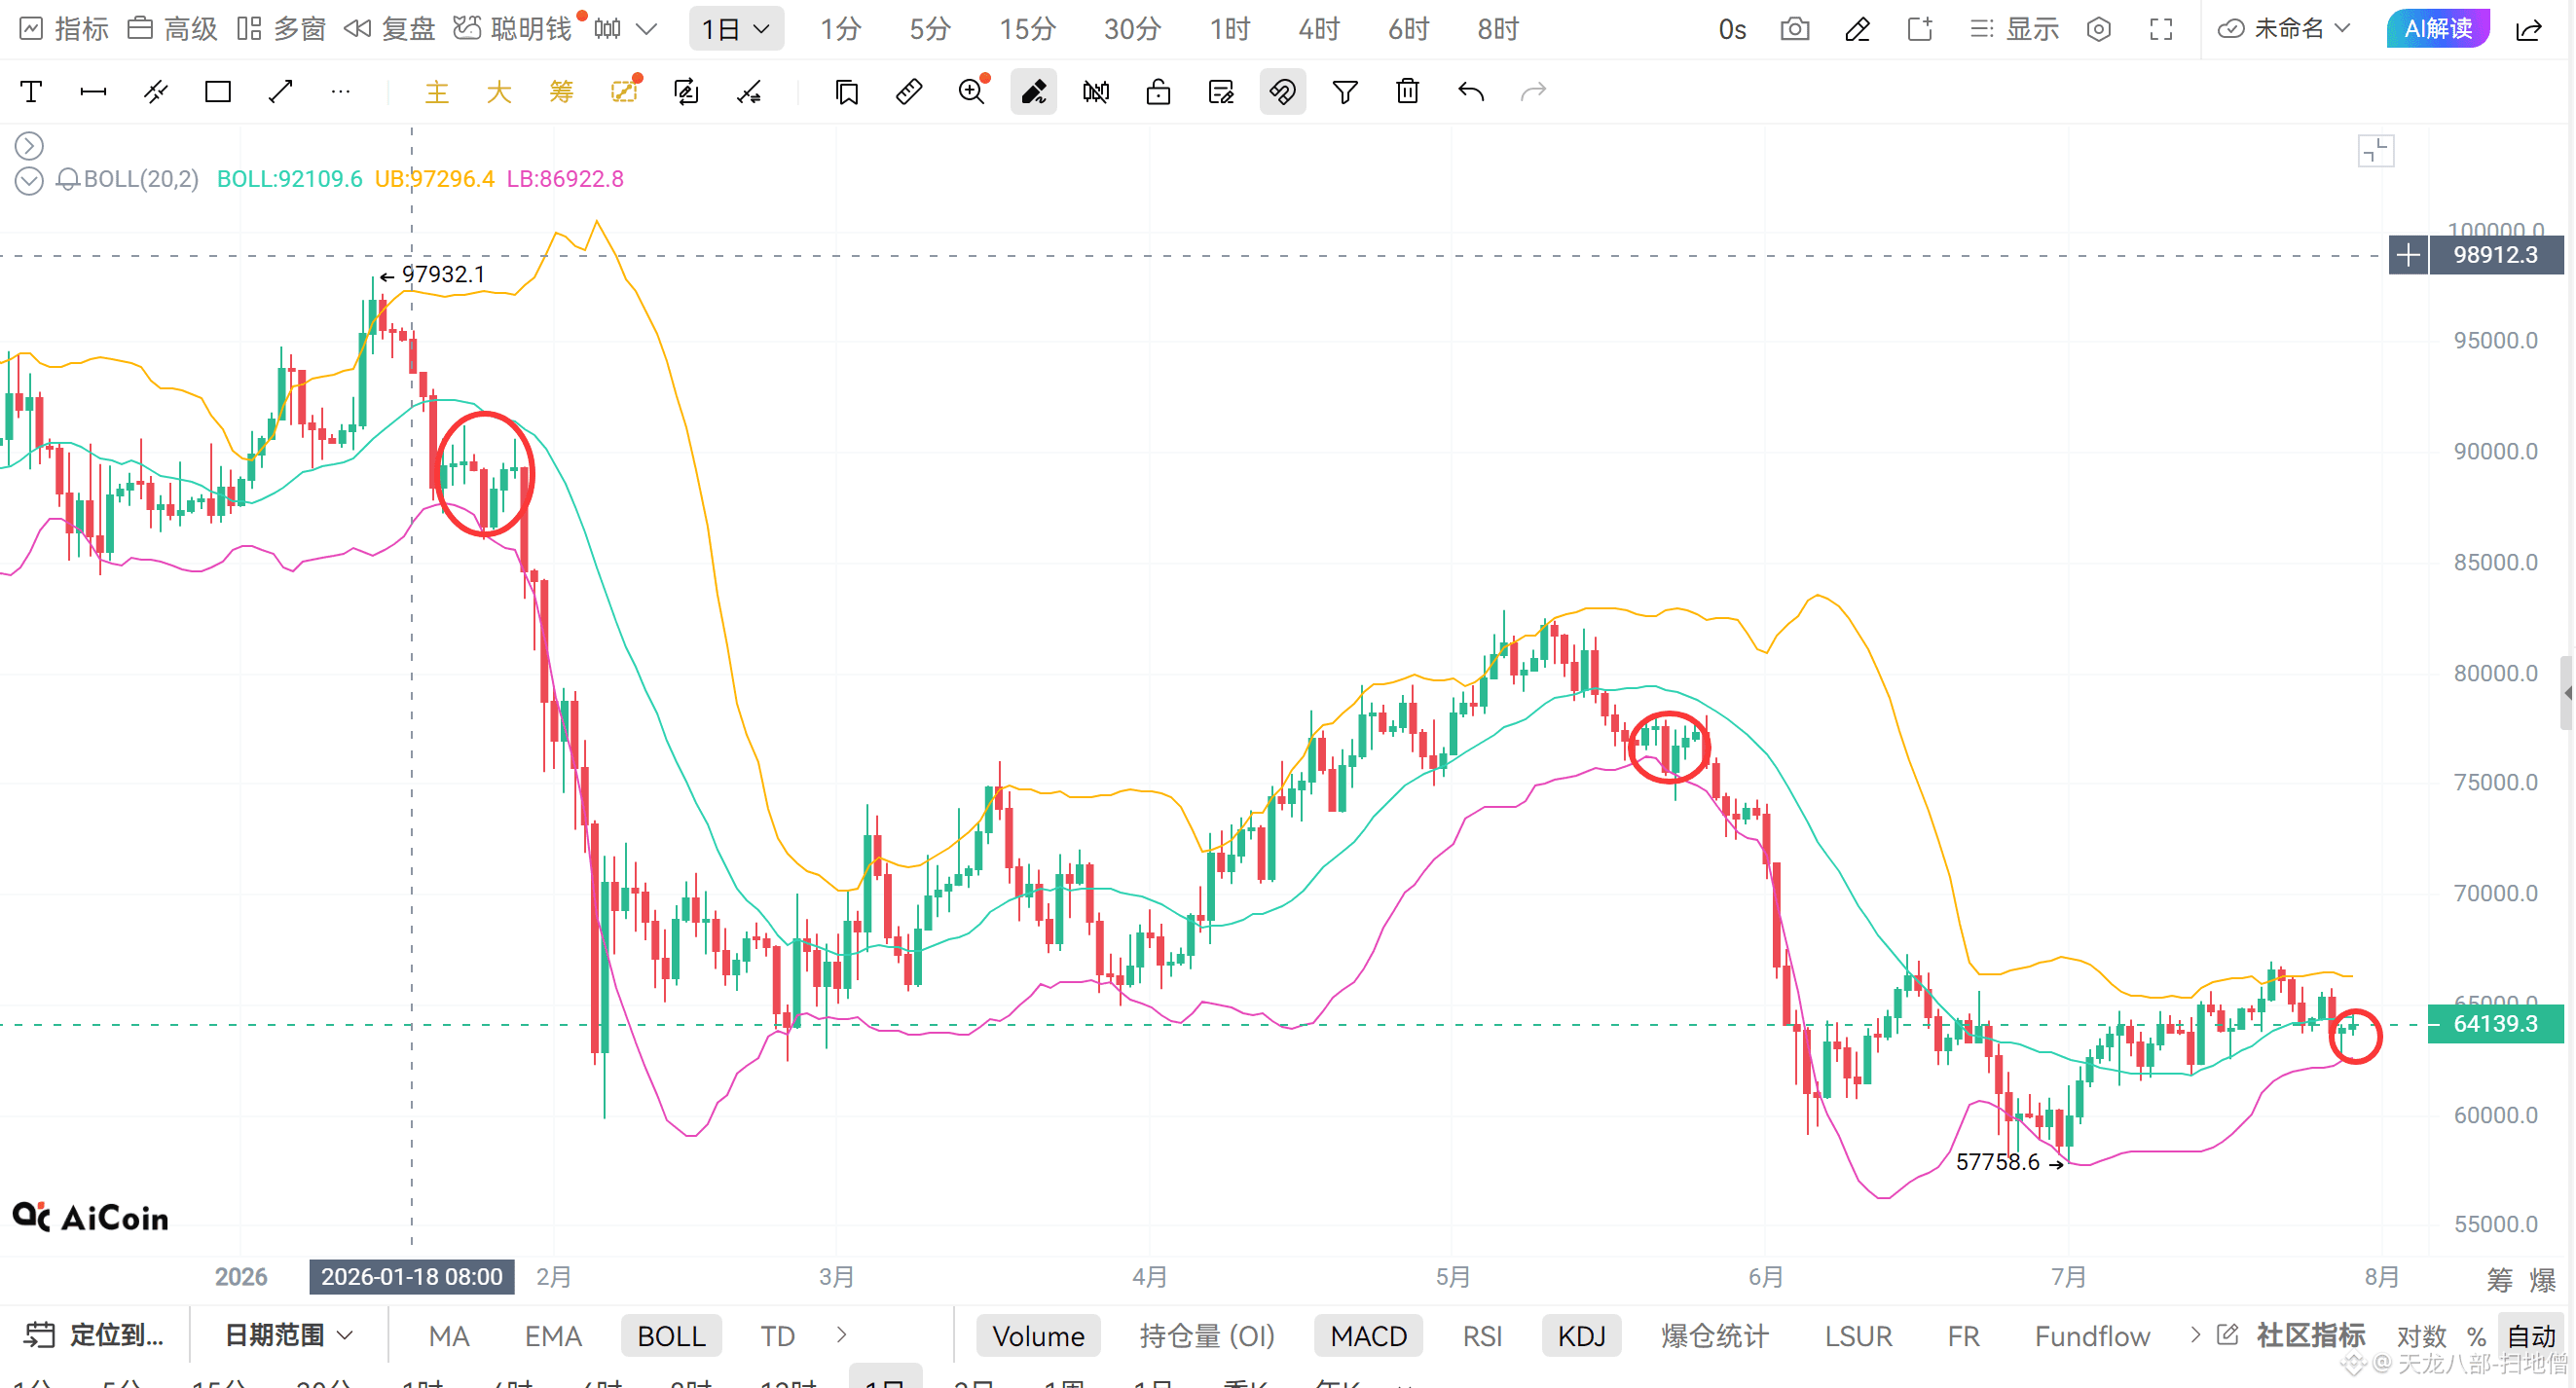Open the 指标 indicators menu
The width and height of the screenshot is (2576, 1388).
tap(65, 29)
